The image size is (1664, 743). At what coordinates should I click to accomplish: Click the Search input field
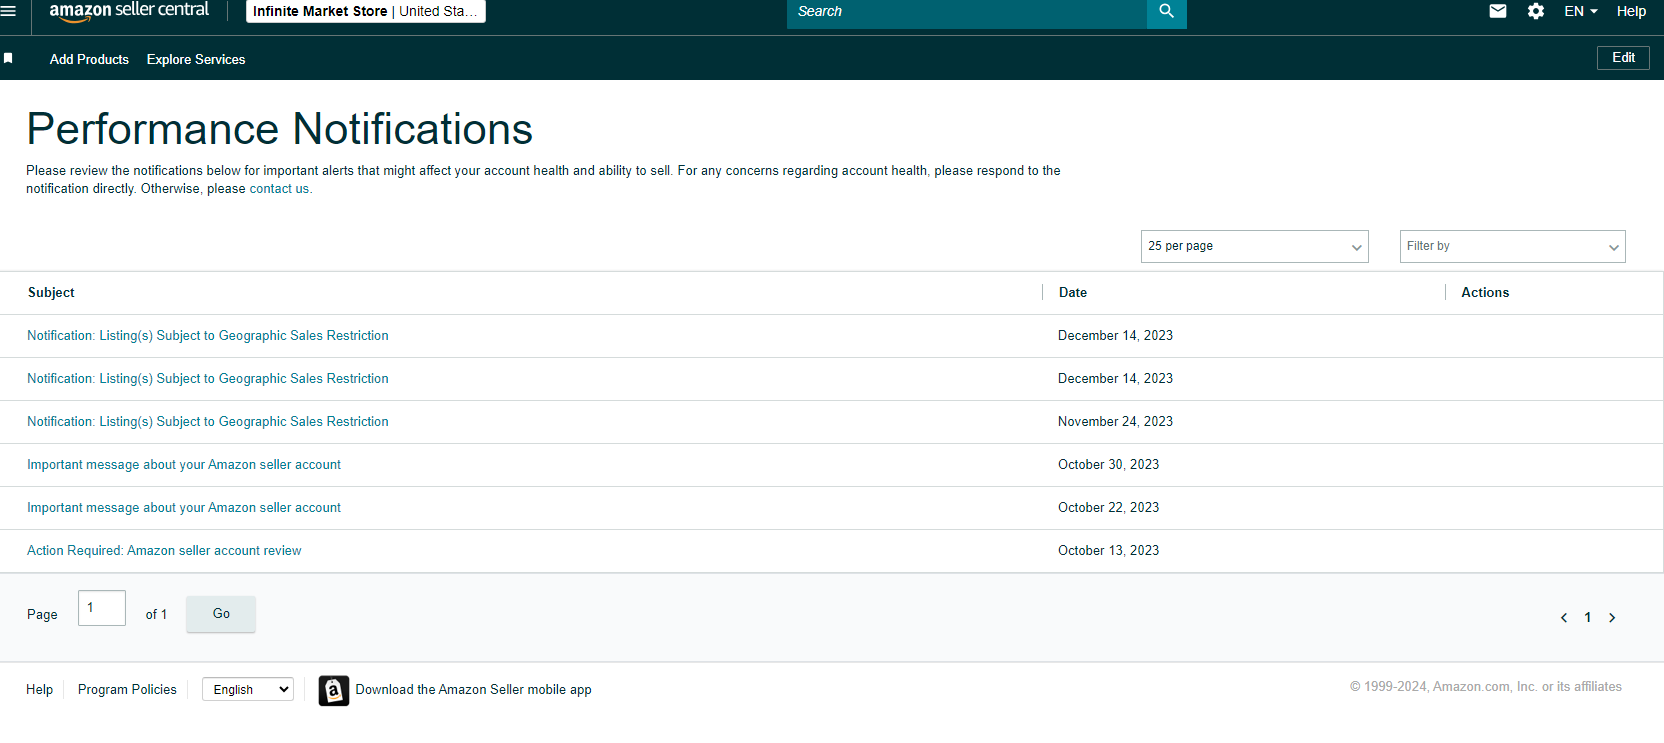click(x=967, y=12)
